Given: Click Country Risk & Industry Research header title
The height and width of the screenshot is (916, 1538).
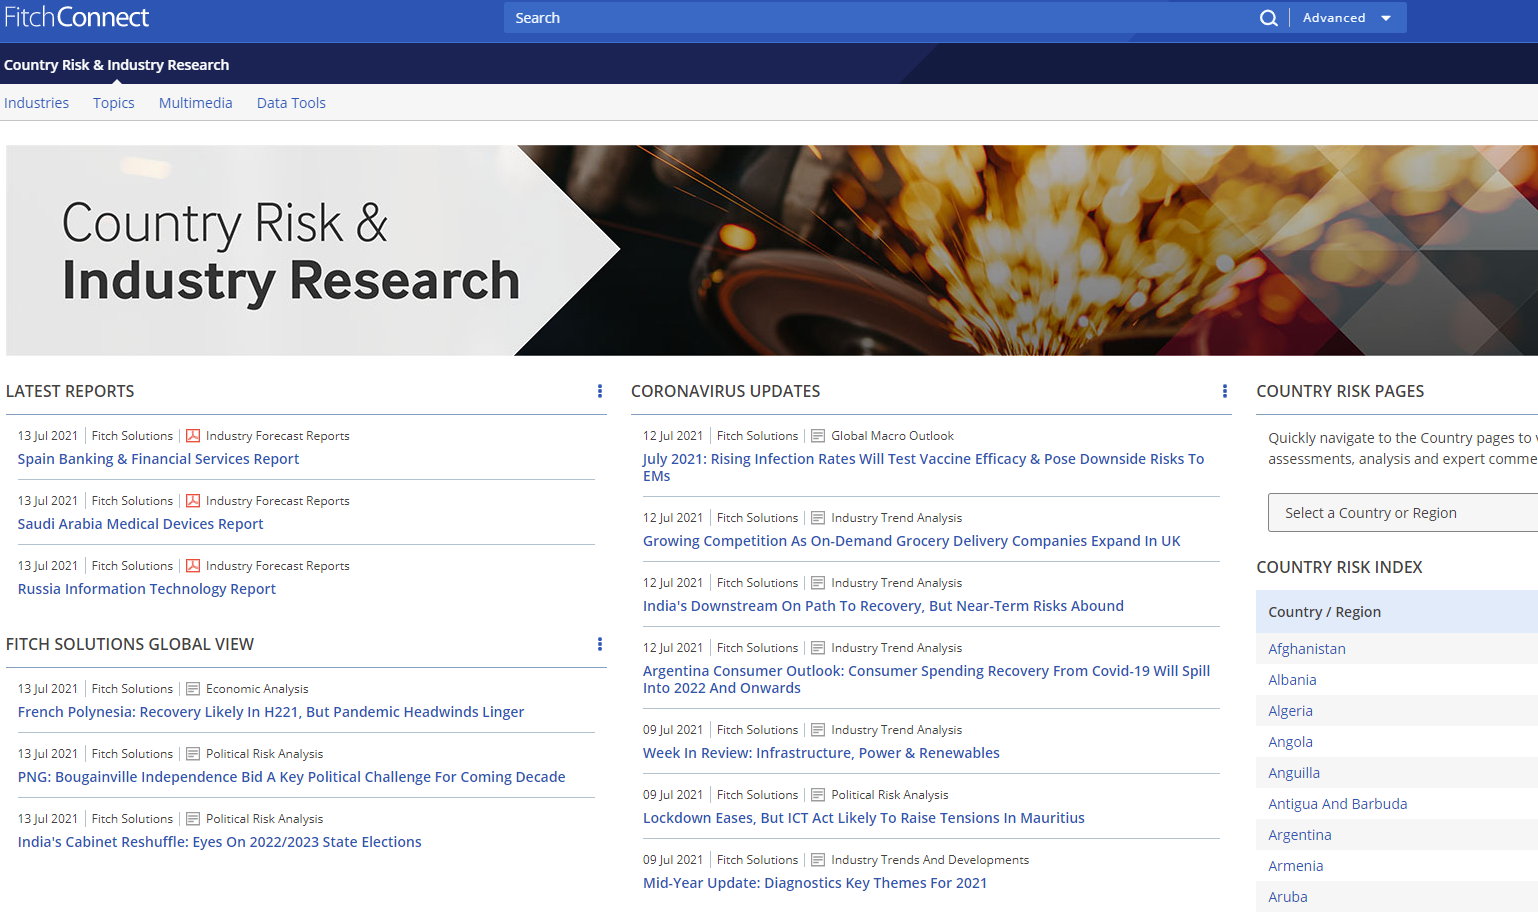Looking at the screenshot, I should [x=116, y=65].
